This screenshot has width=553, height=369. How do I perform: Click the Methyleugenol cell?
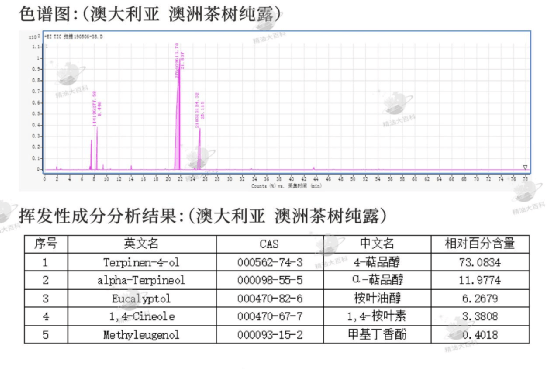click(141, 334)
